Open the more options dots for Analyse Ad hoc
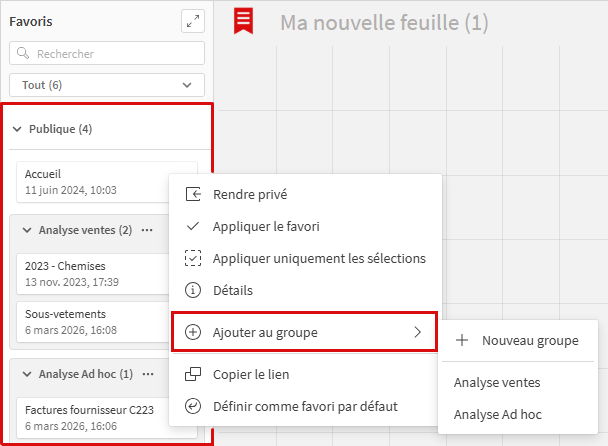 click(148, 374)
